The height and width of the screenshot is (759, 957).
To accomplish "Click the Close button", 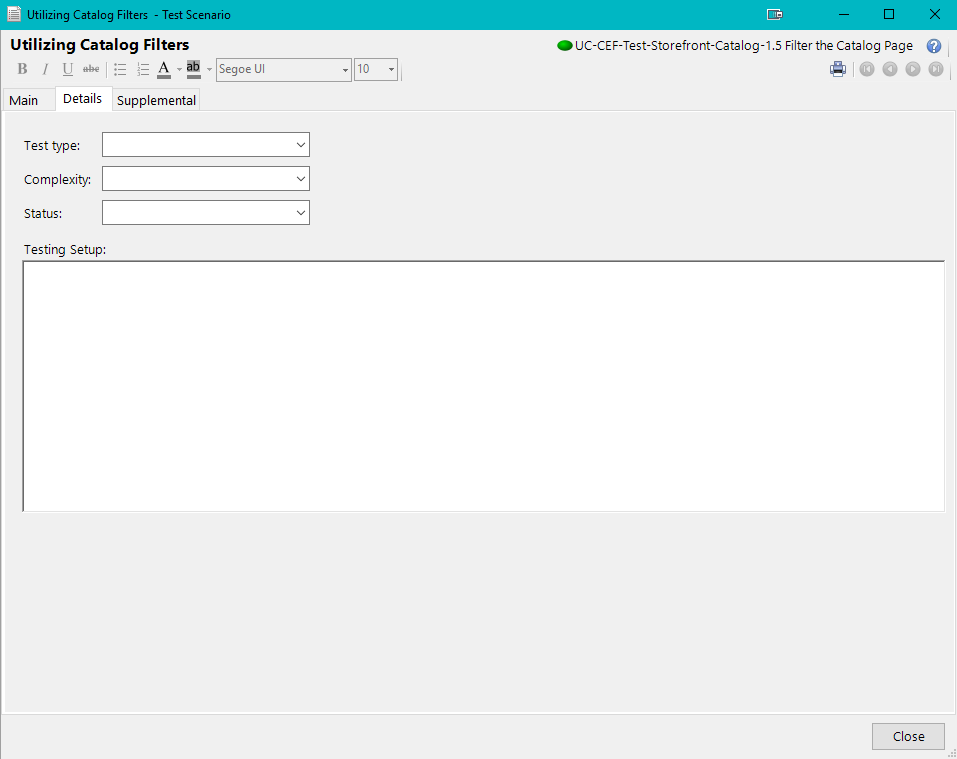I will 908,736.
